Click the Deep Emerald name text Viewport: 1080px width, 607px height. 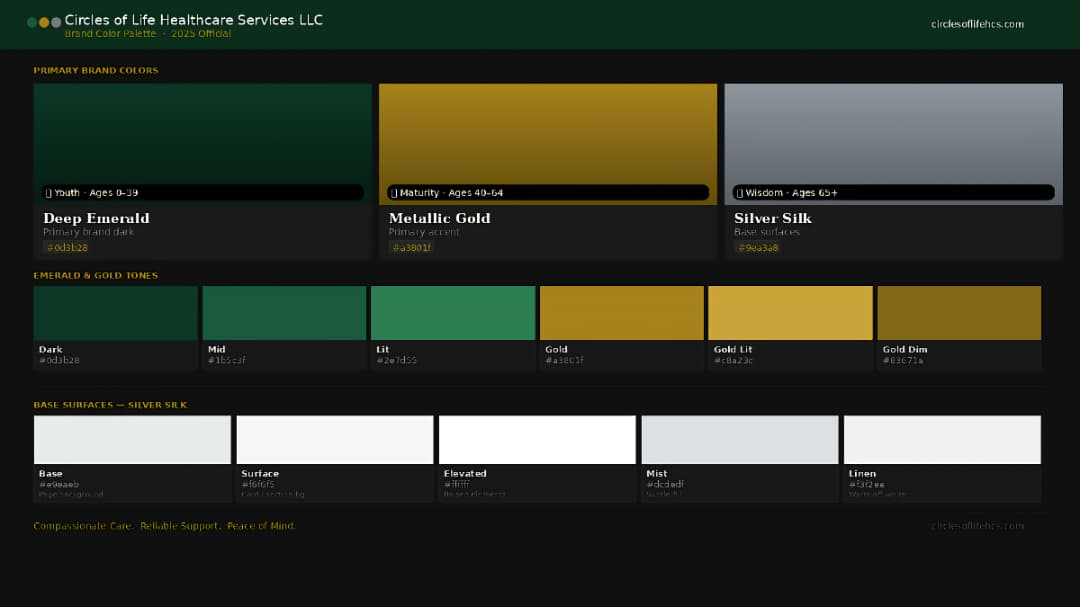[96, 218]
